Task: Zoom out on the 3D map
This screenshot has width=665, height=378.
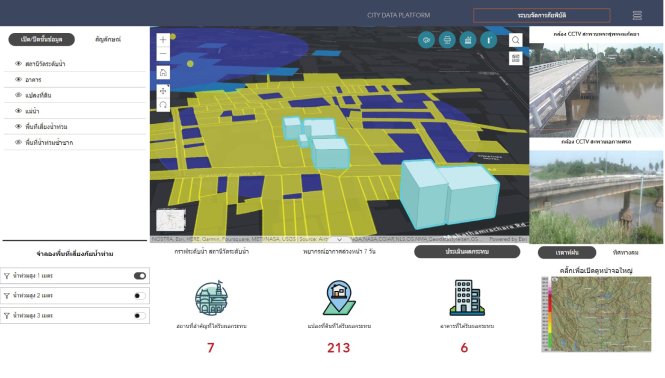Action: pyautogui.click(x=163, y=54)
